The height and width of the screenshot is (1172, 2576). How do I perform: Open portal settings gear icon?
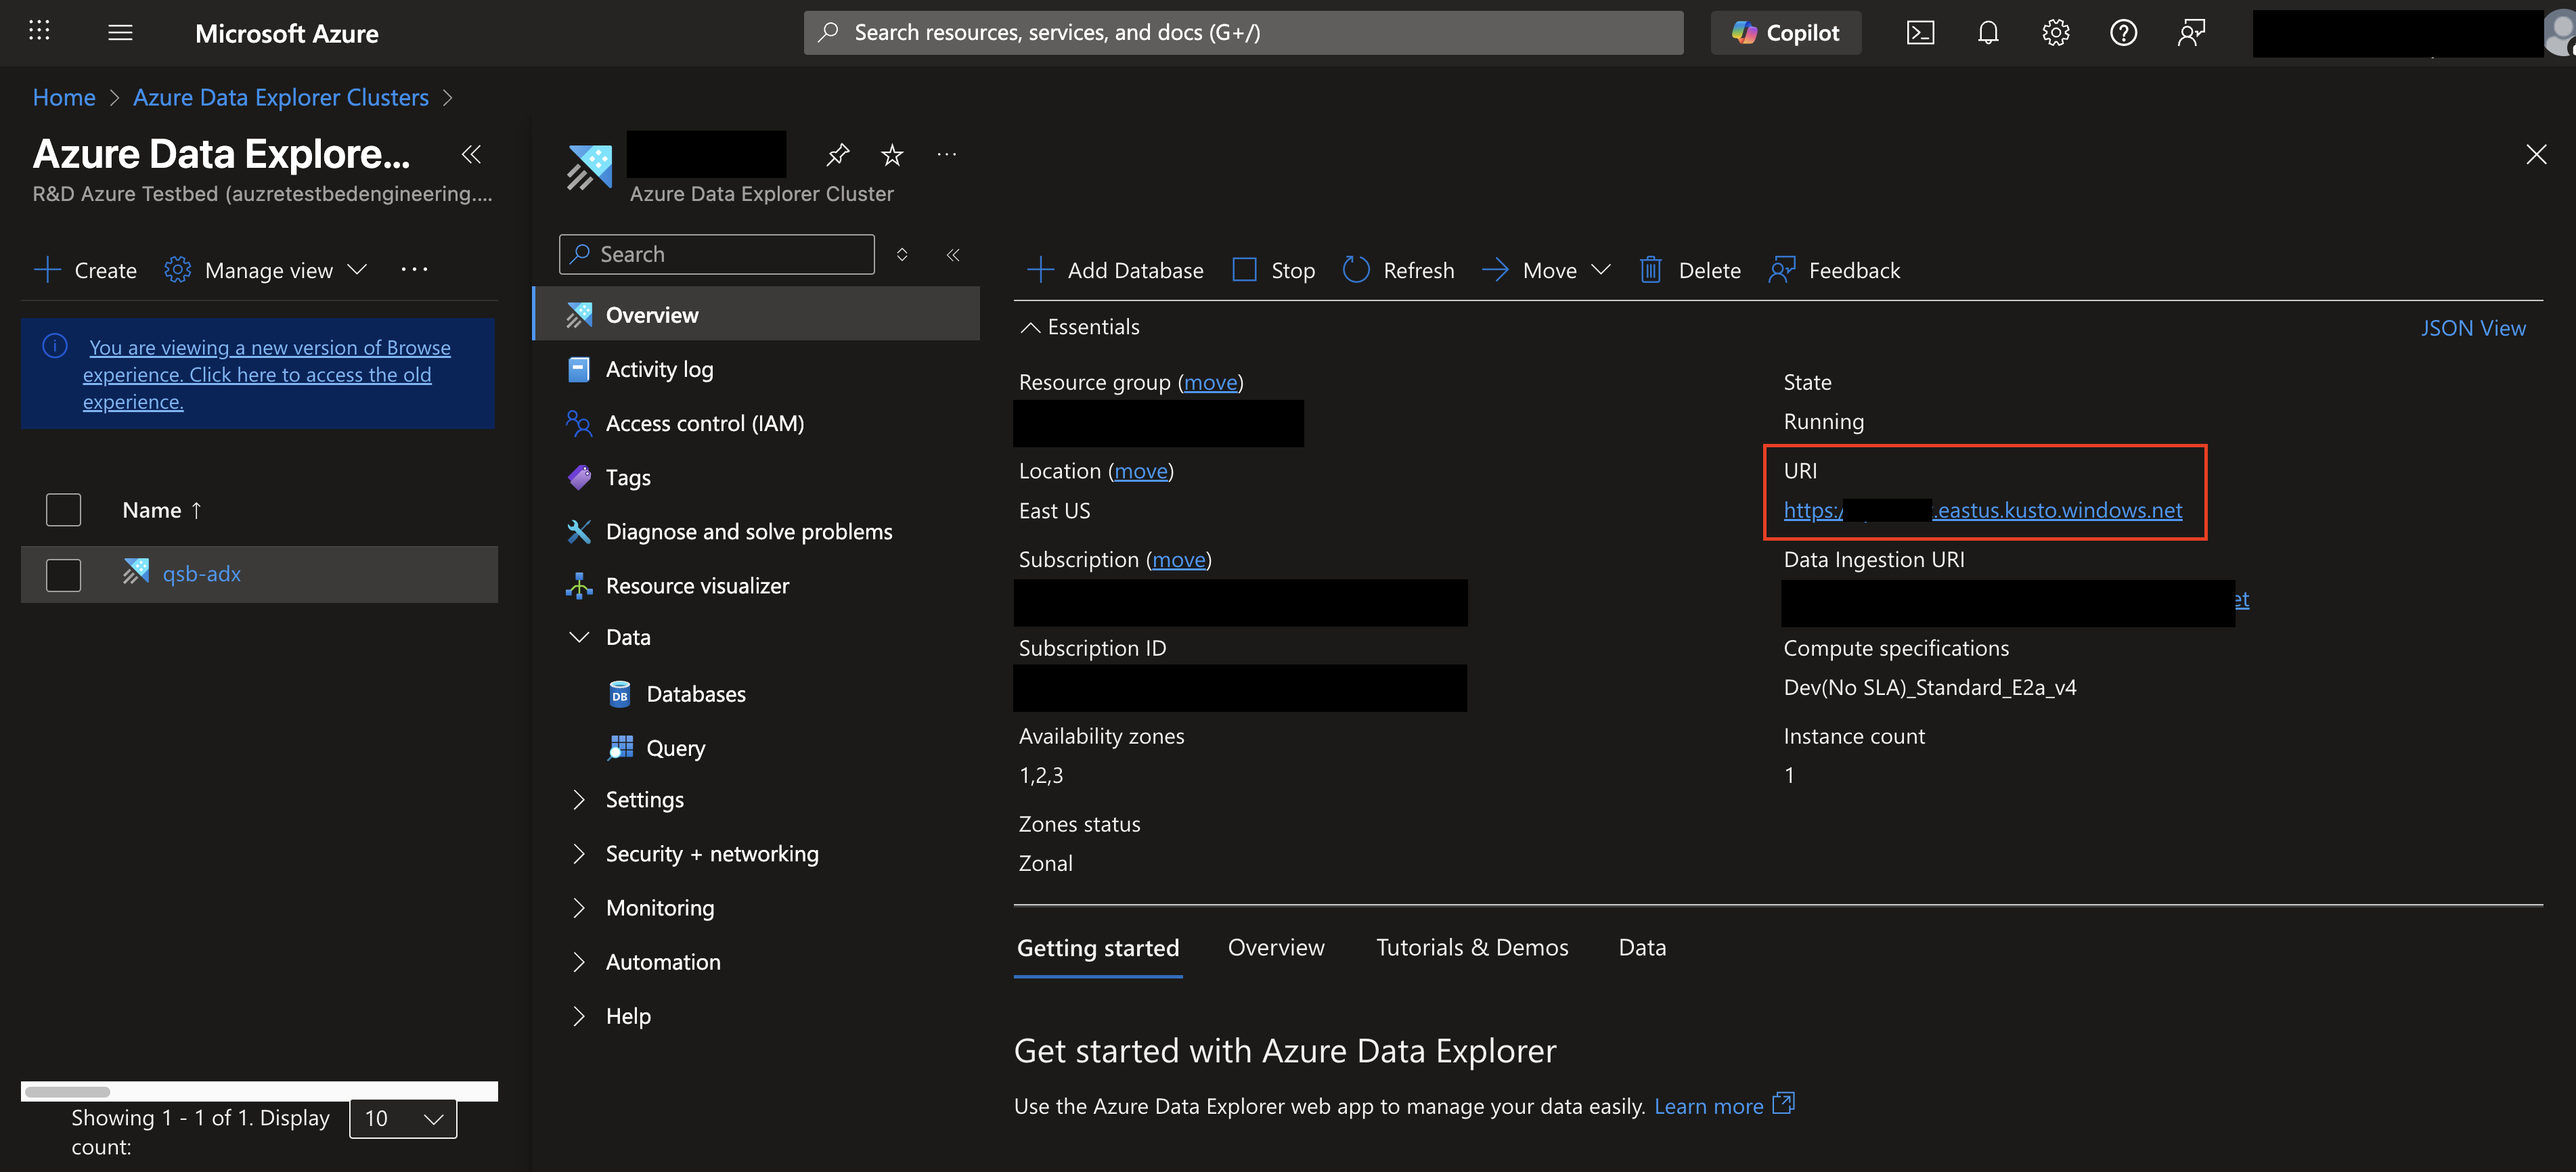[2056, 33]
